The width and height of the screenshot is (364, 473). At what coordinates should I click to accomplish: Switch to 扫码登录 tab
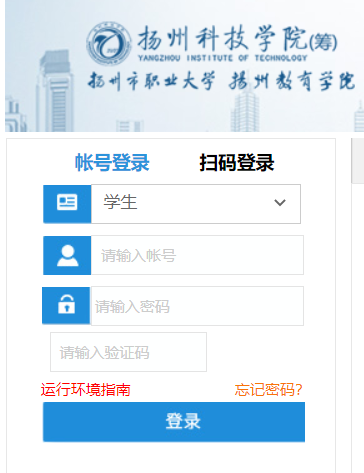(x=237, y=163)
